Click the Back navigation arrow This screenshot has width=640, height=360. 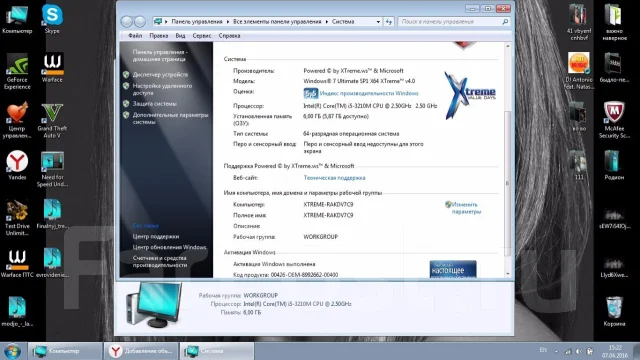tap(127, 22)
